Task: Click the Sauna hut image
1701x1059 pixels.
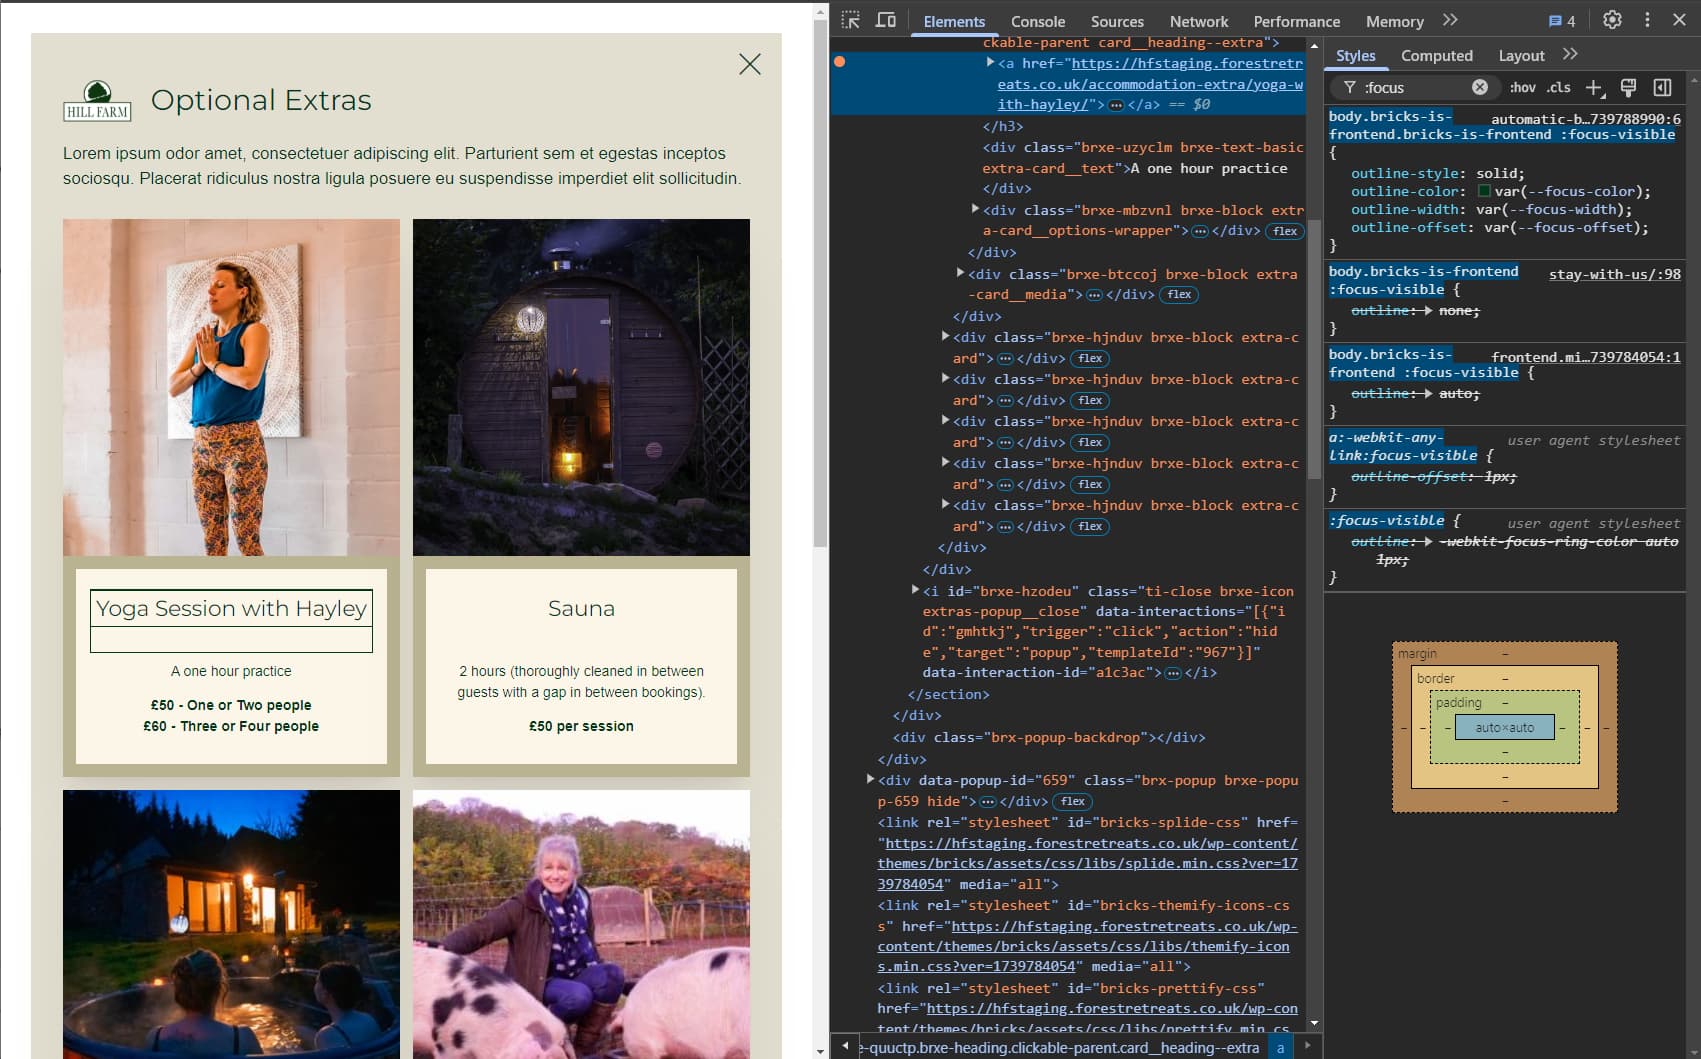Action: point(581,387)
